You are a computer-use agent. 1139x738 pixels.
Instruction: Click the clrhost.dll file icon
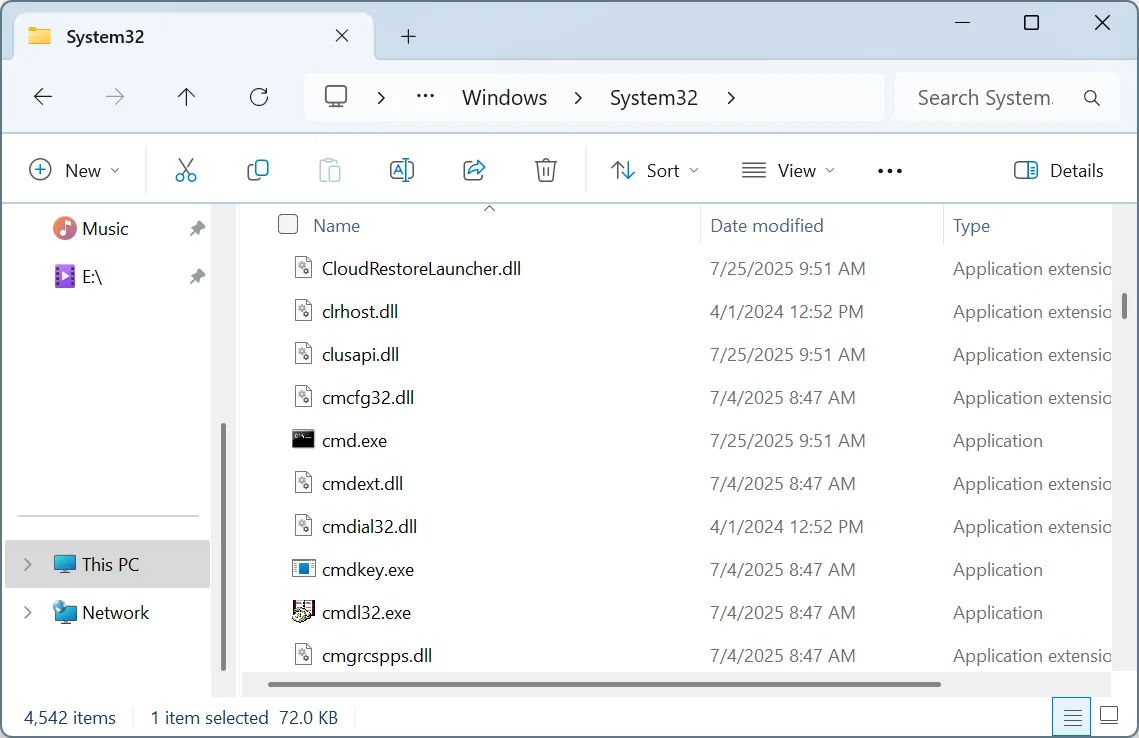(303, 310)
